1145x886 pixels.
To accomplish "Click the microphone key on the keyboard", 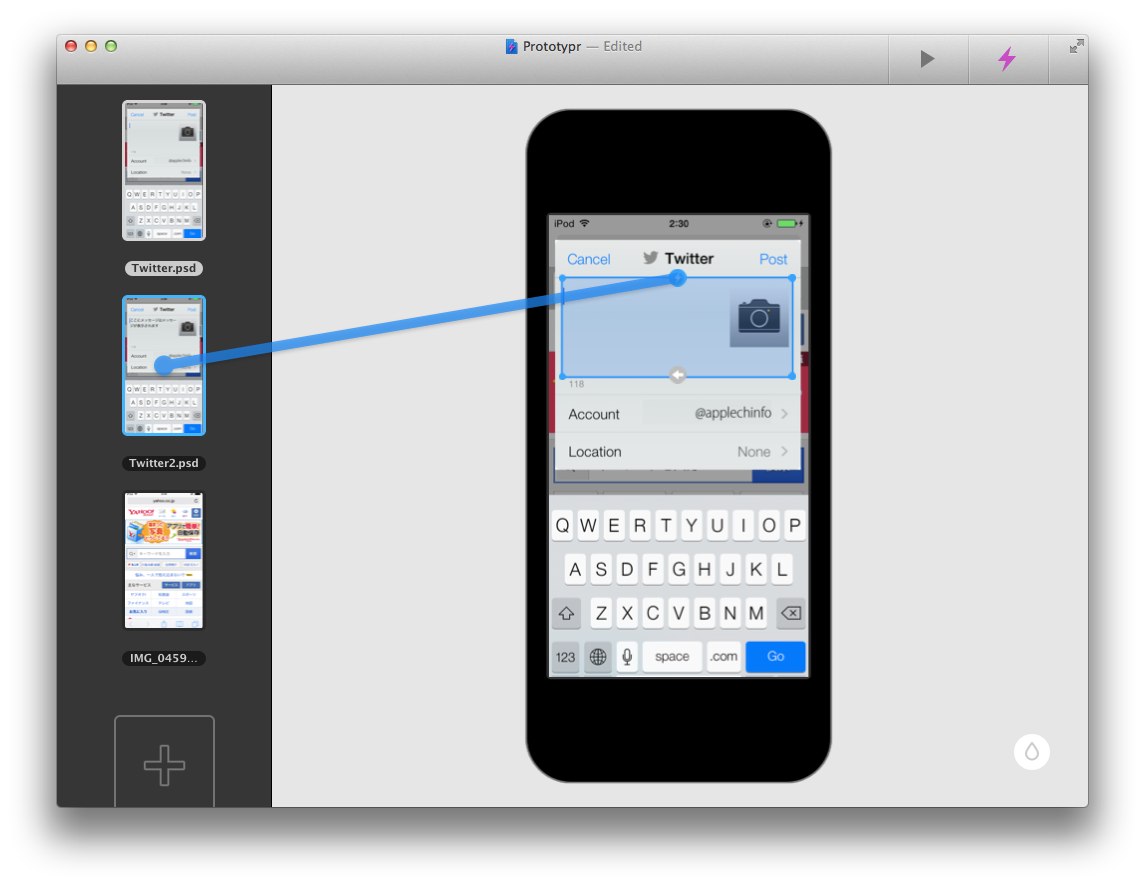I will 627,657.
